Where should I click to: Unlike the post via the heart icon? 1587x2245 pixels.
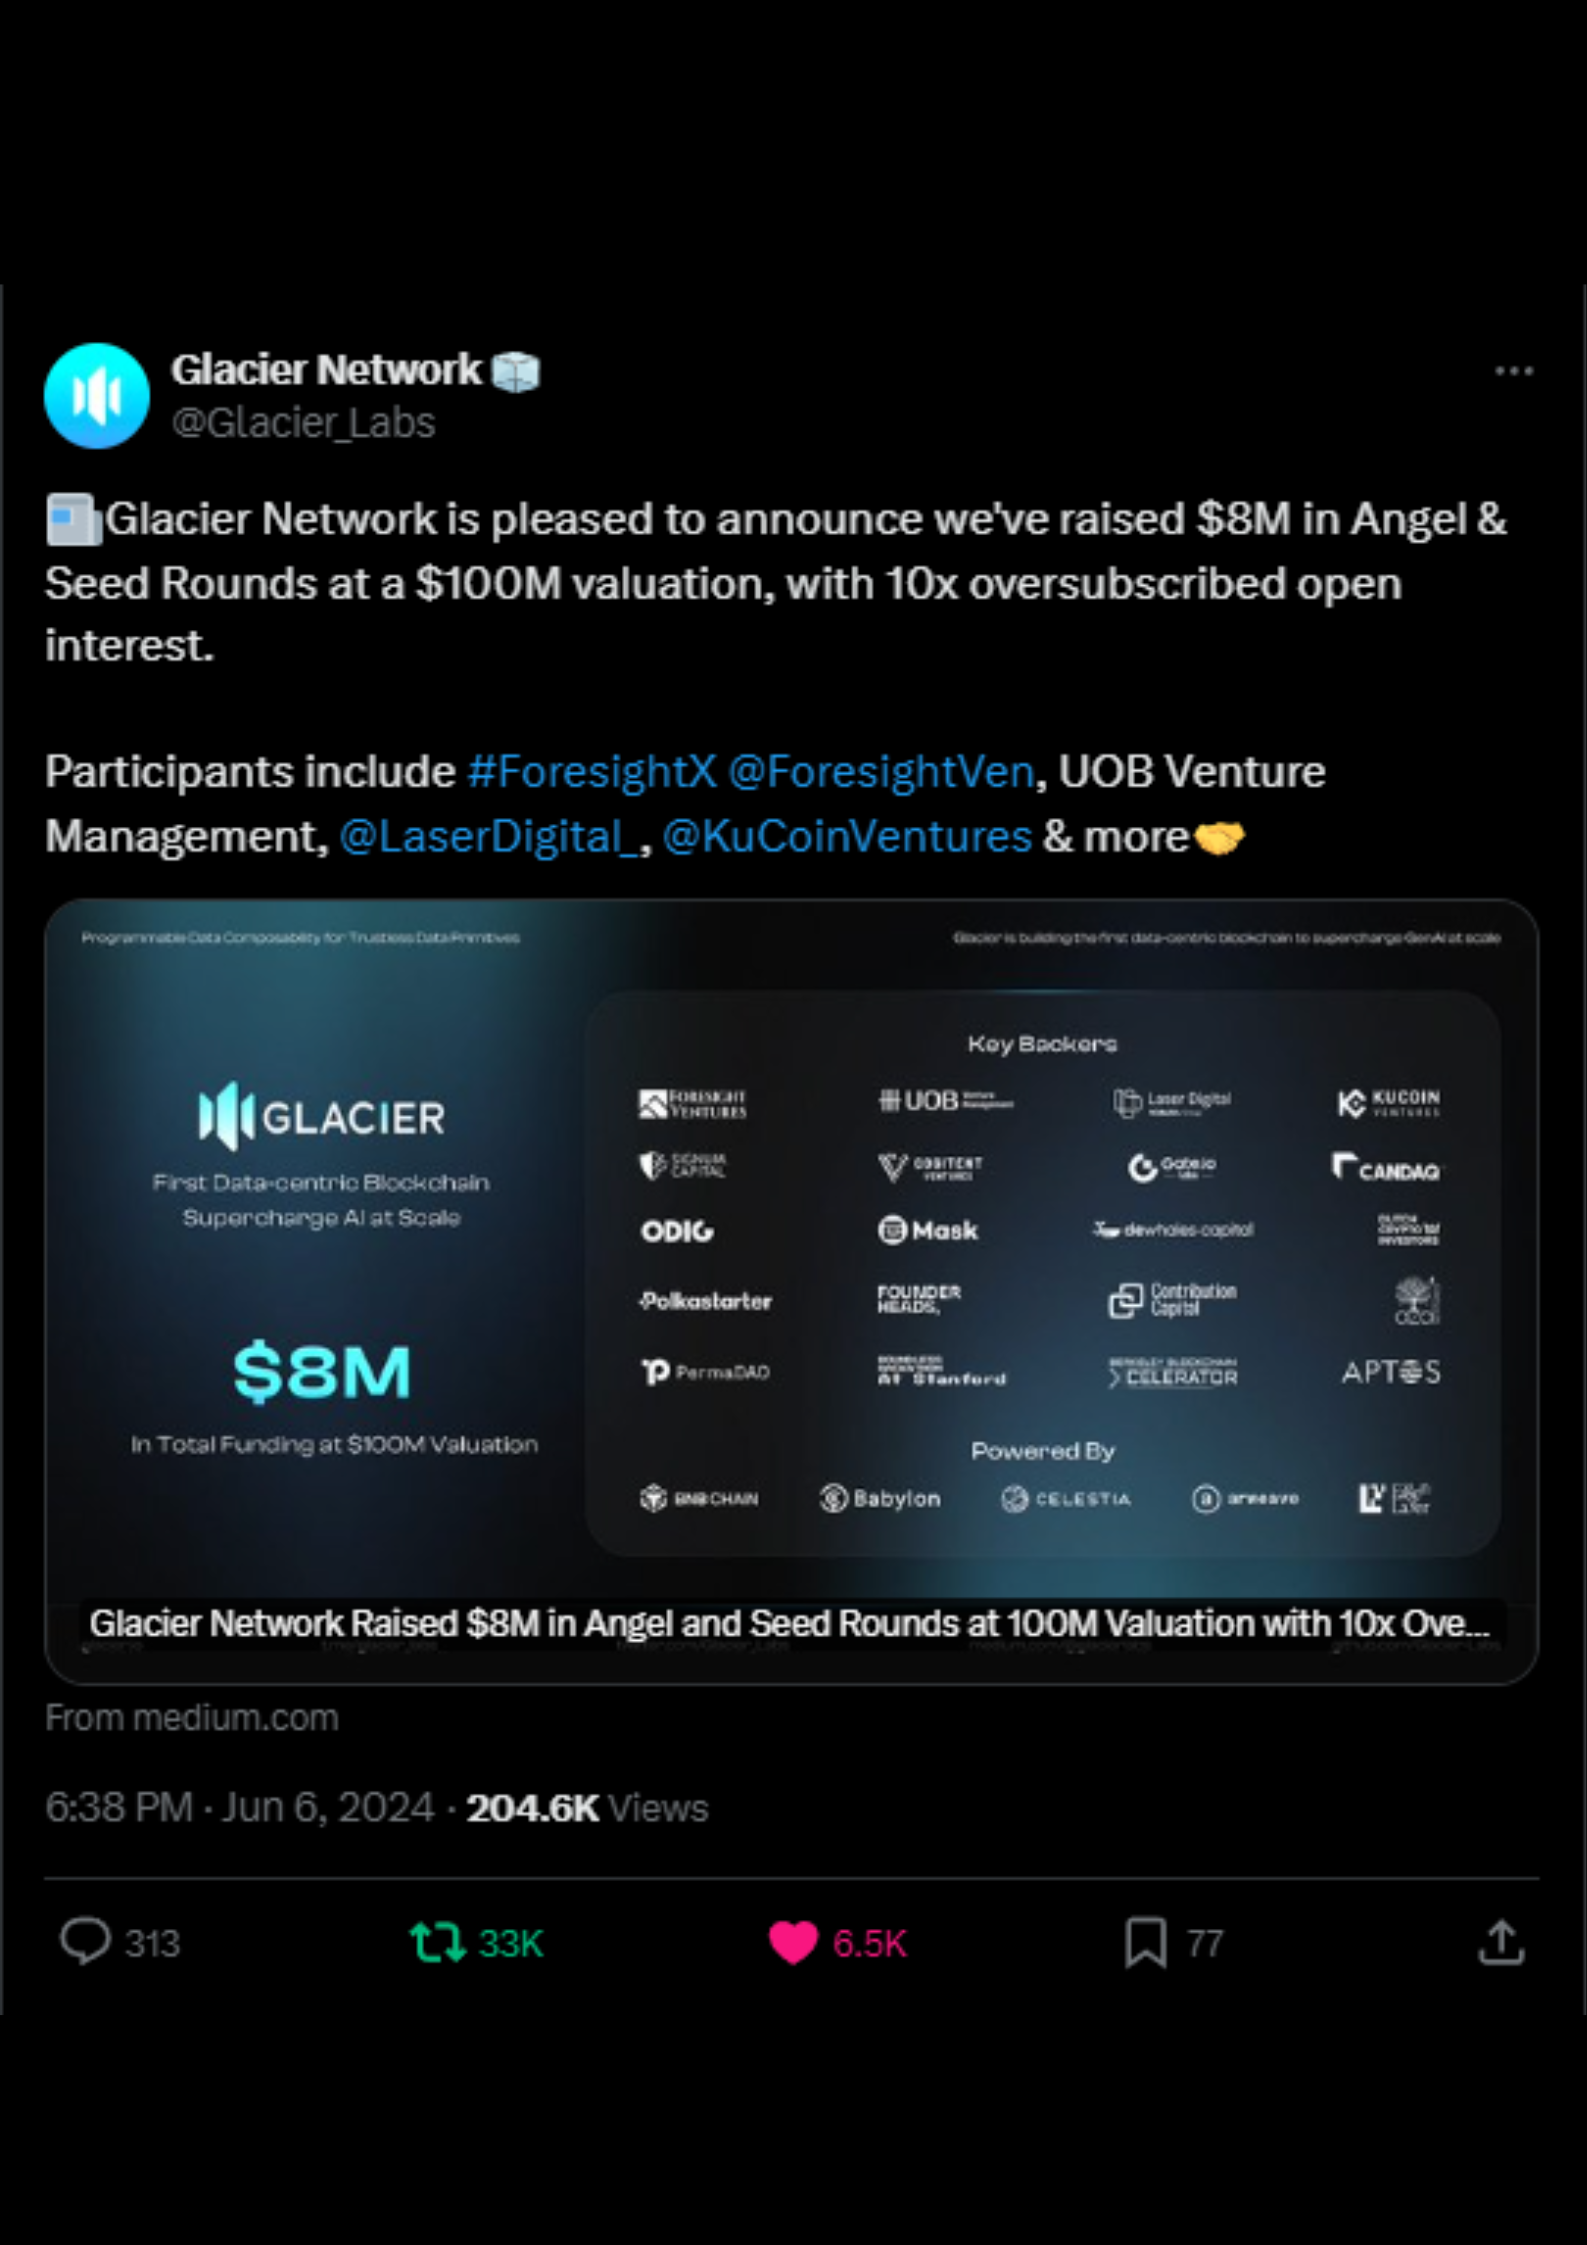[793, 1942]
